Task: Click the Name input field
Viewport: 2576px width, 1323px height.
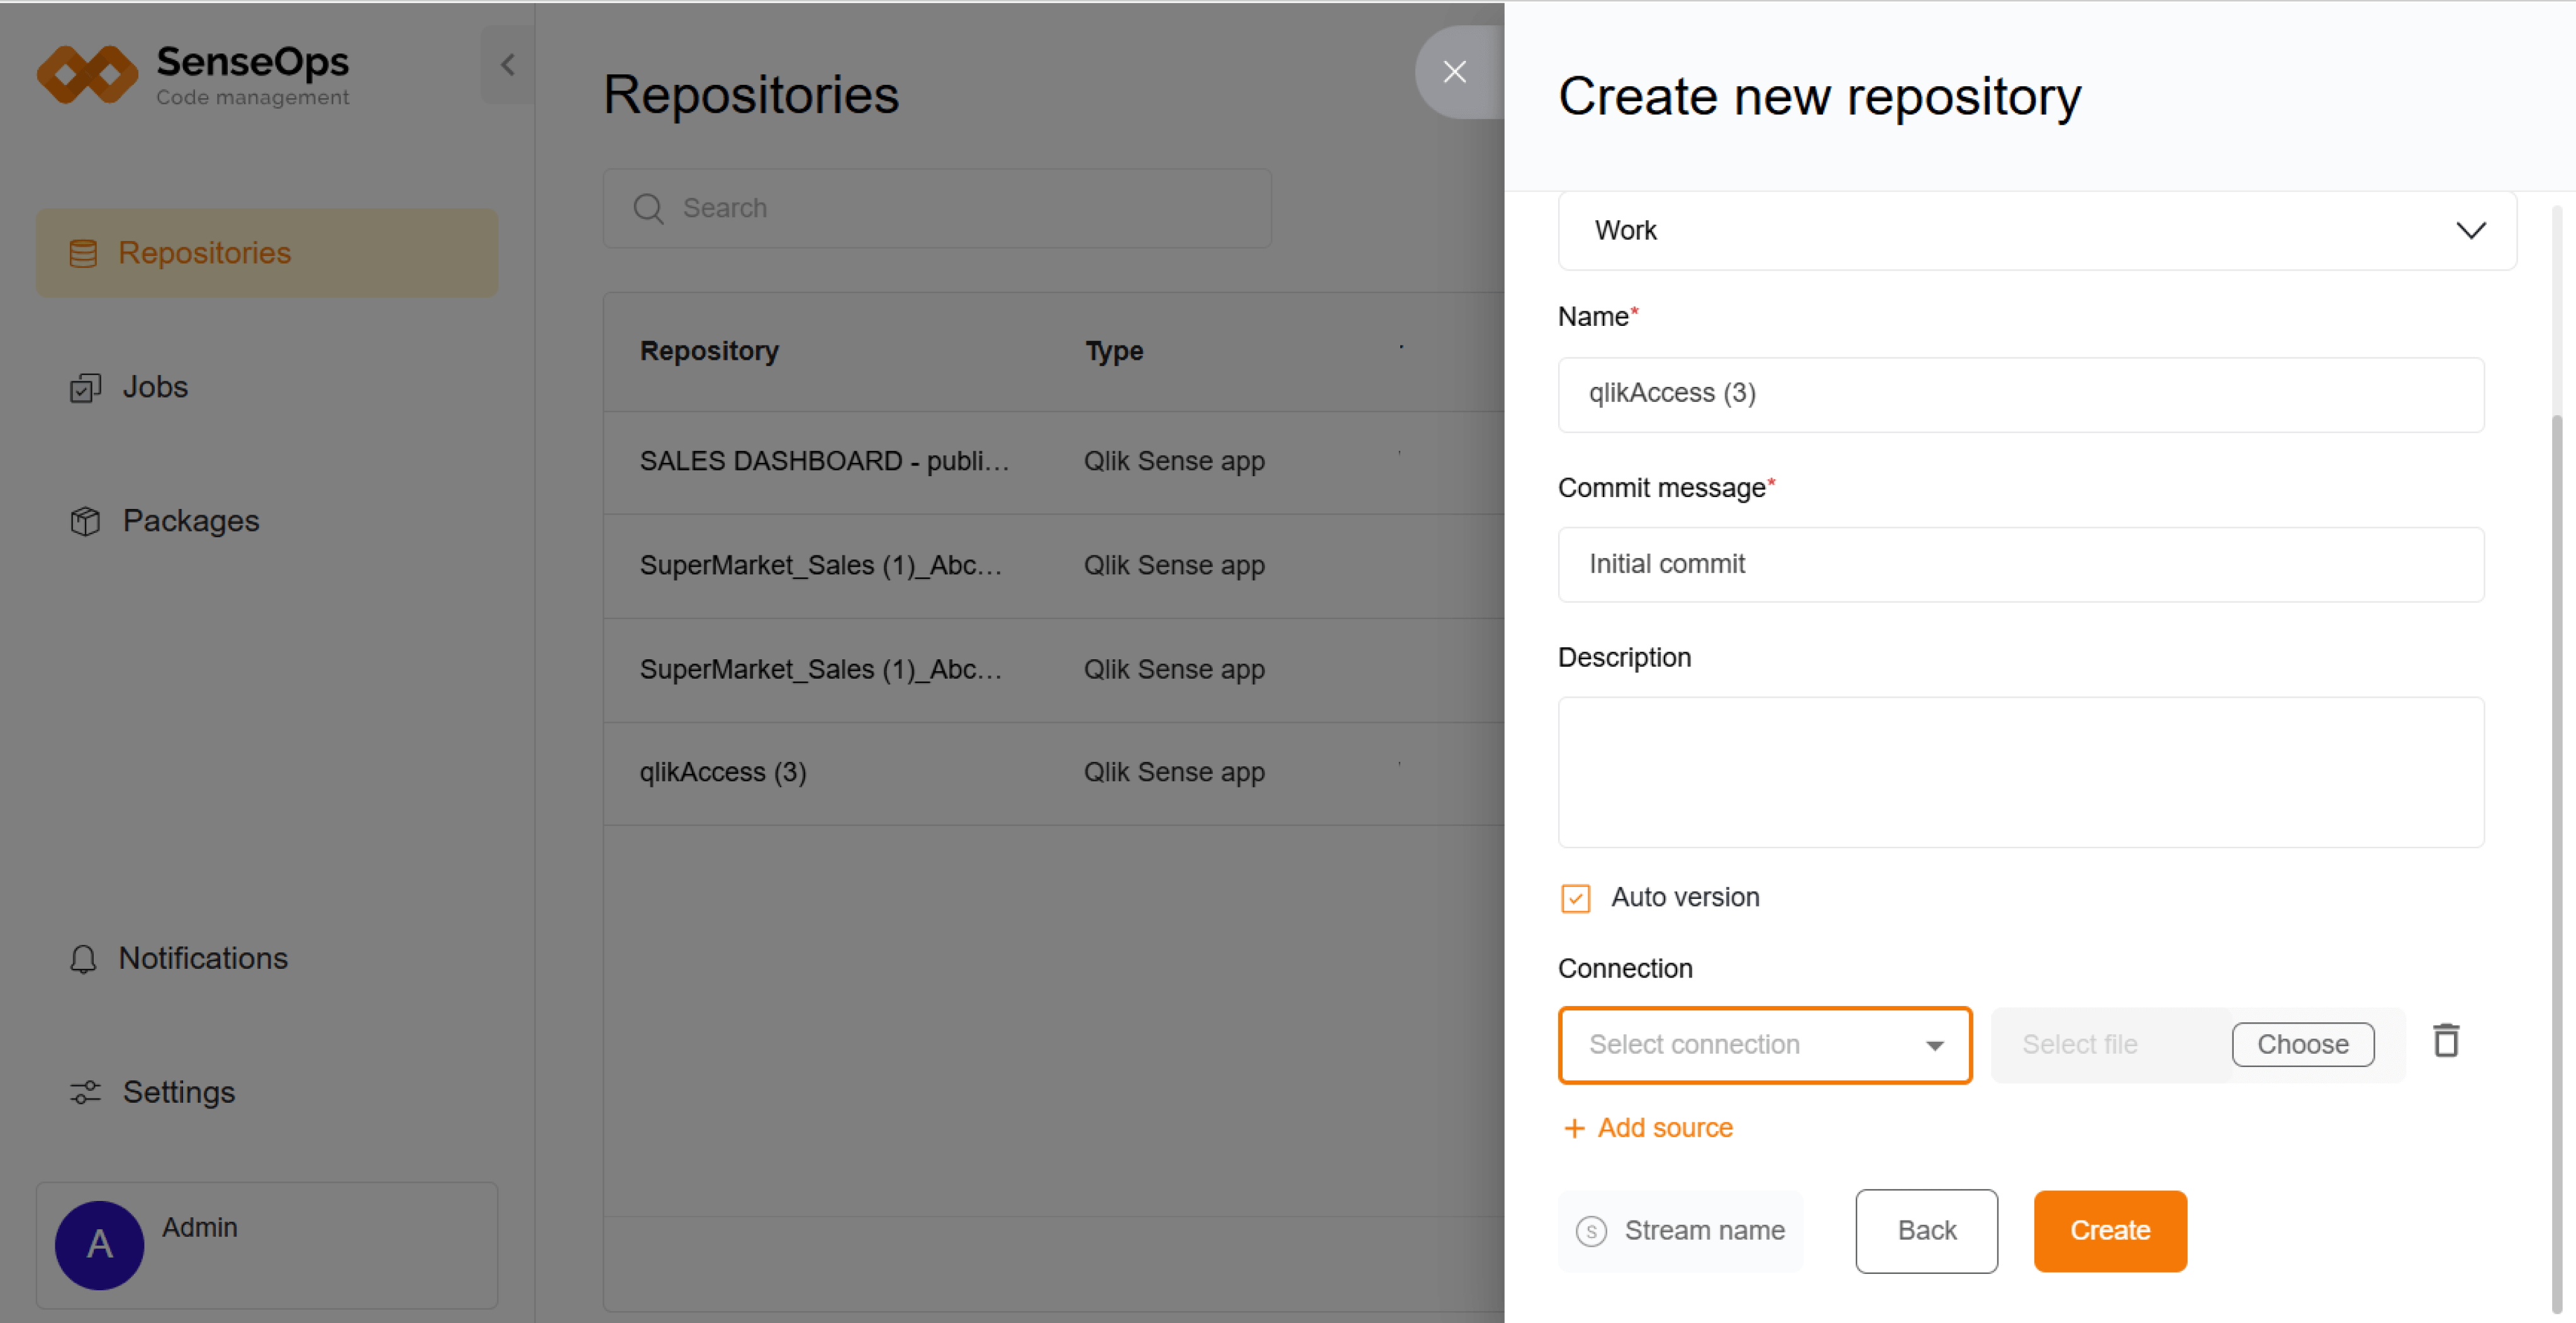Action: point(2021,394)
